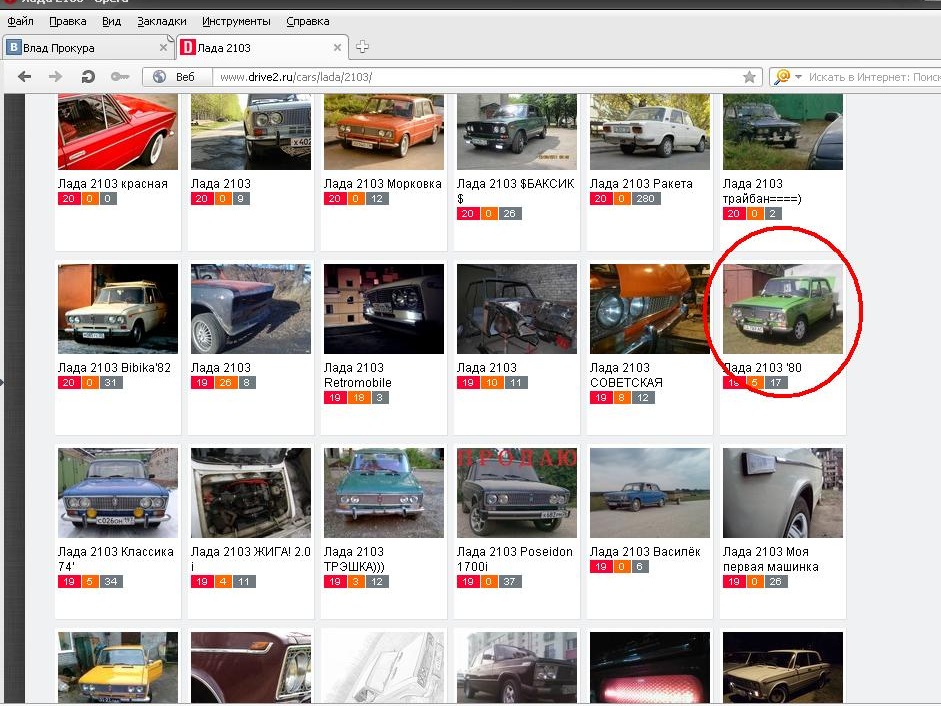The width and height of the screenshot is (941, 706).
Task: Reload the page with the refresh icon
Action: pyautogui.click(x=88, y=77)
